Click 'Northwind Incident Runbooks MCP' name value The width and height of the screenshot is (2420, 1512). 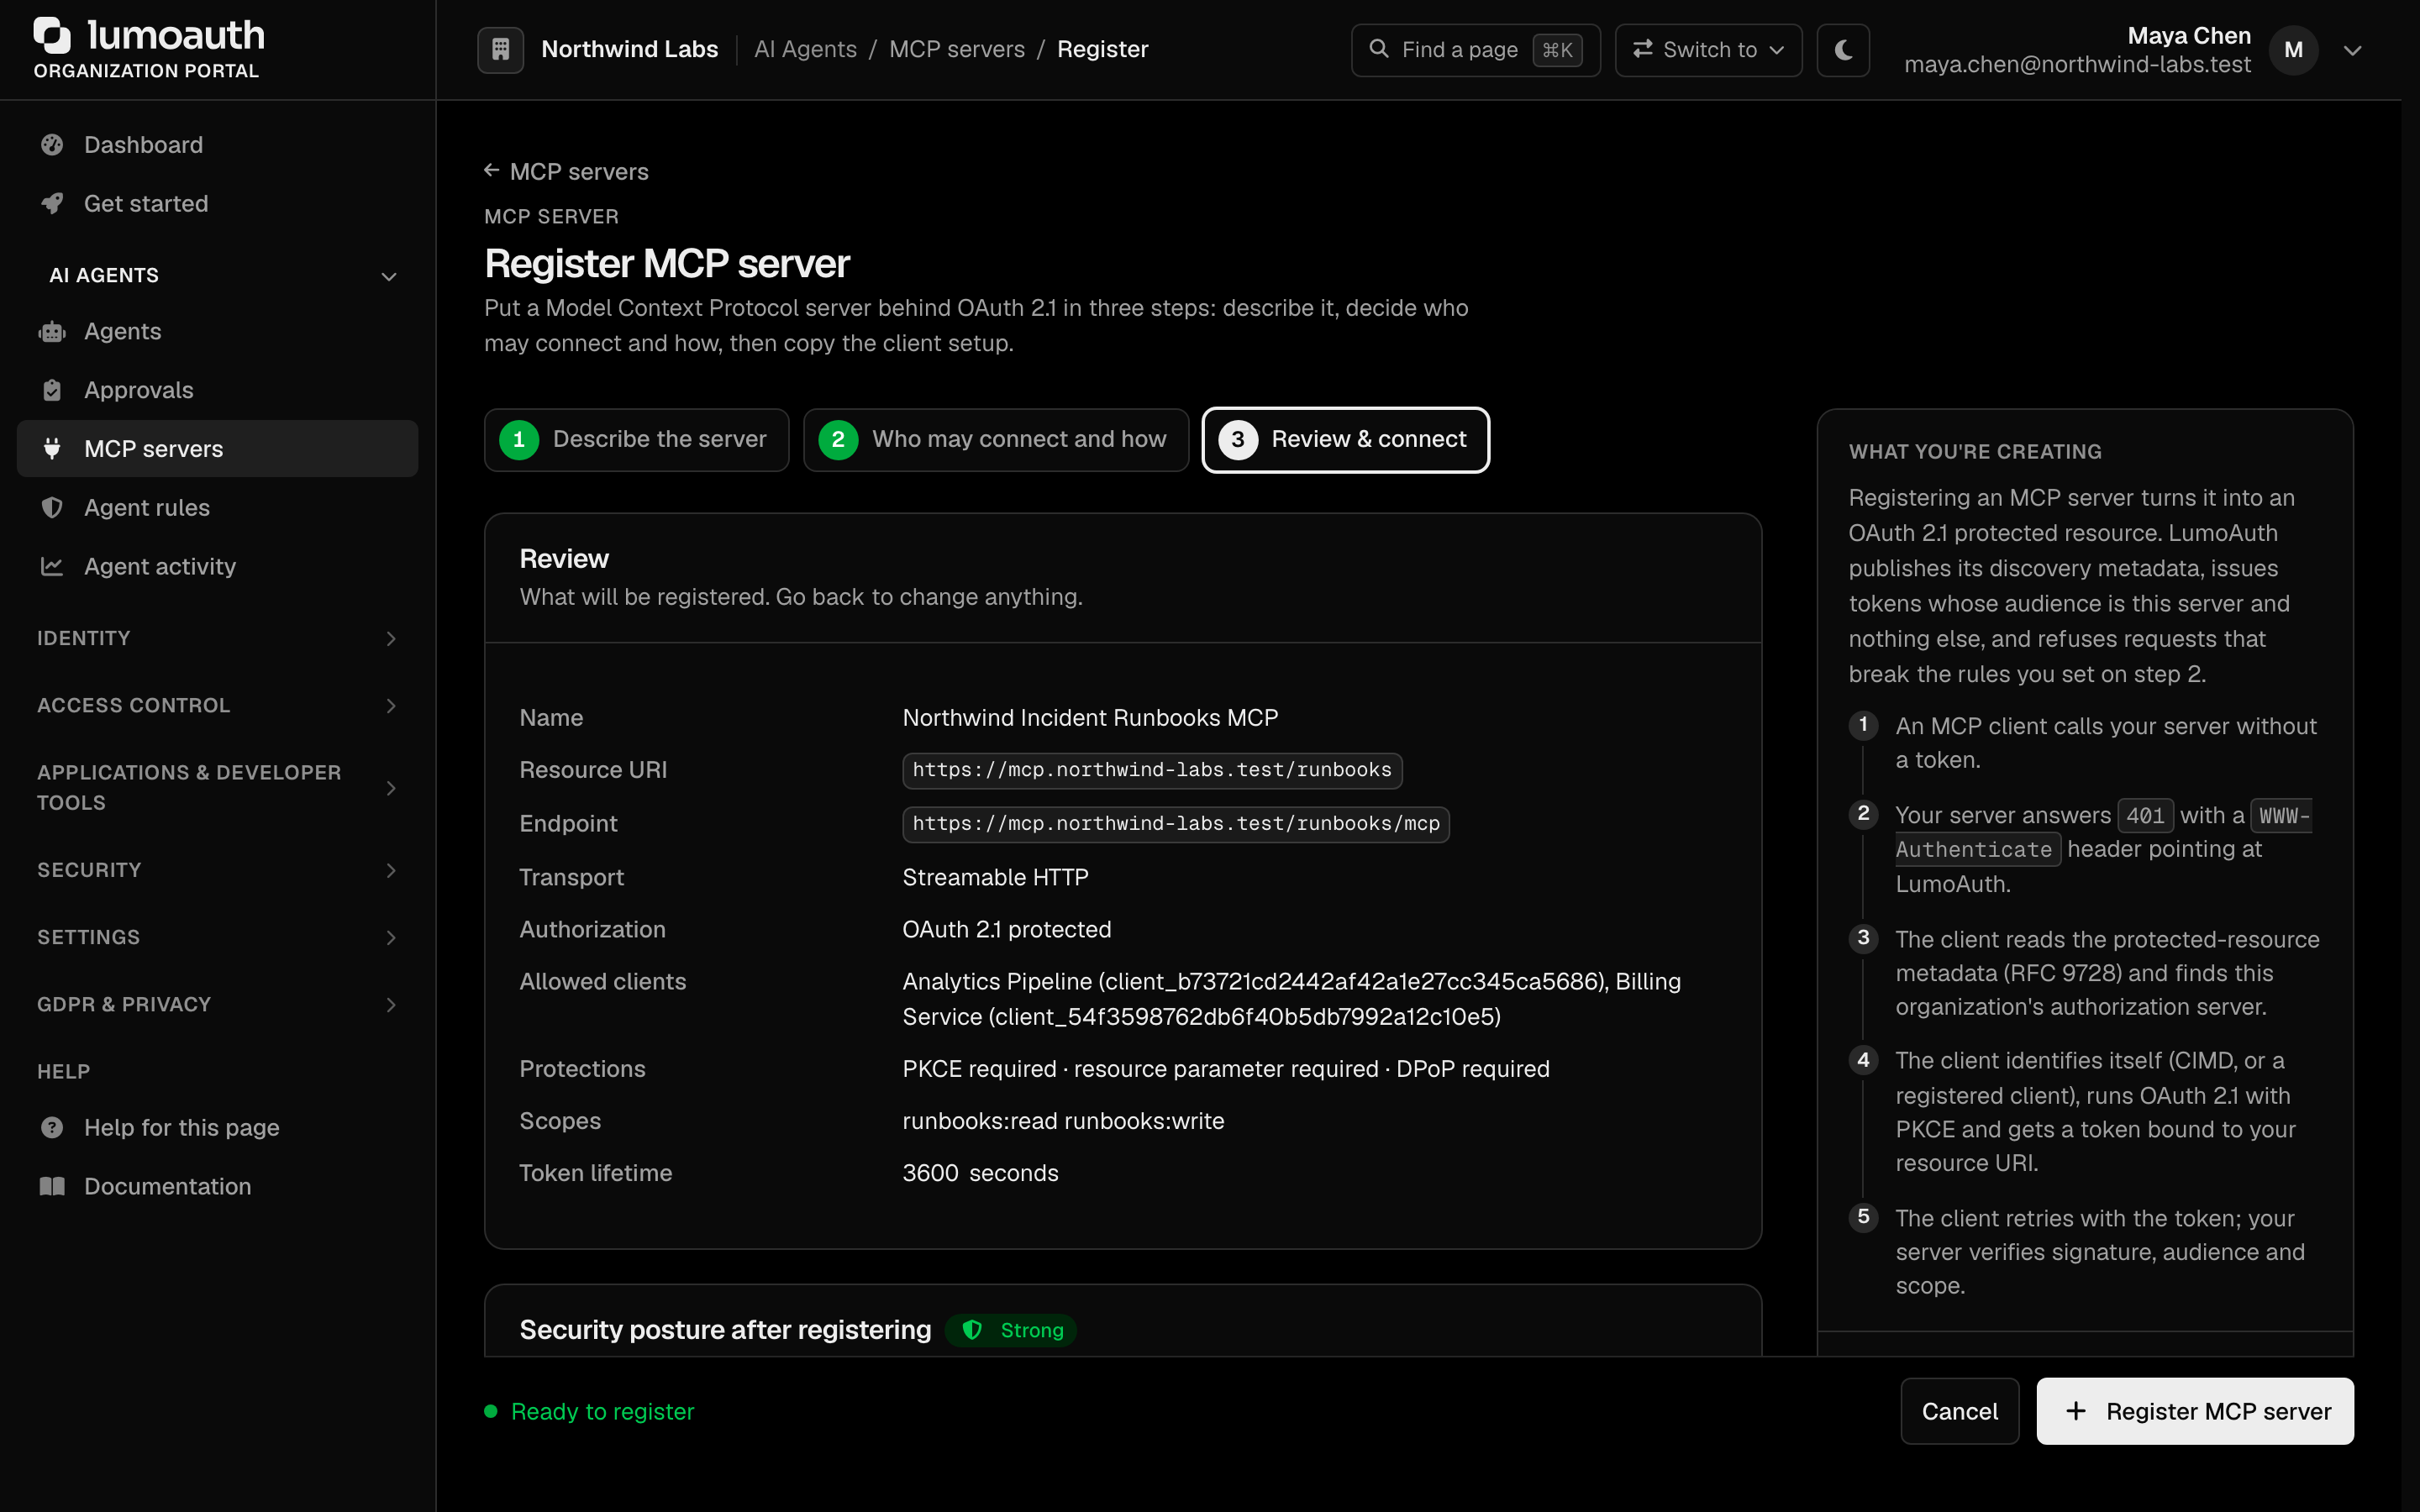pos(1090,718)
